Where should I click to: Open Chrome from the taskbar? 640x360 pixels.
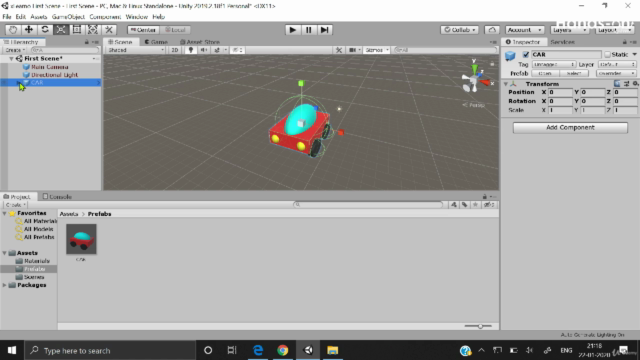[x=282, y=350]
